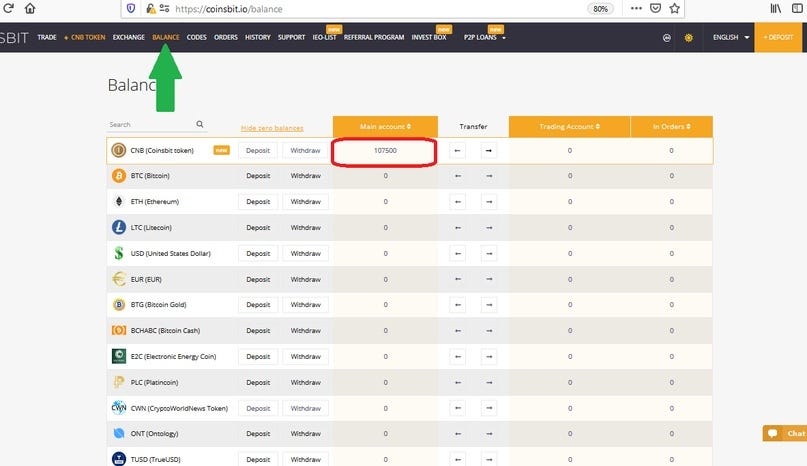Click the EUR euro coin icon
The height and width of the screenshot is (466, 807).
coord(119,279)
